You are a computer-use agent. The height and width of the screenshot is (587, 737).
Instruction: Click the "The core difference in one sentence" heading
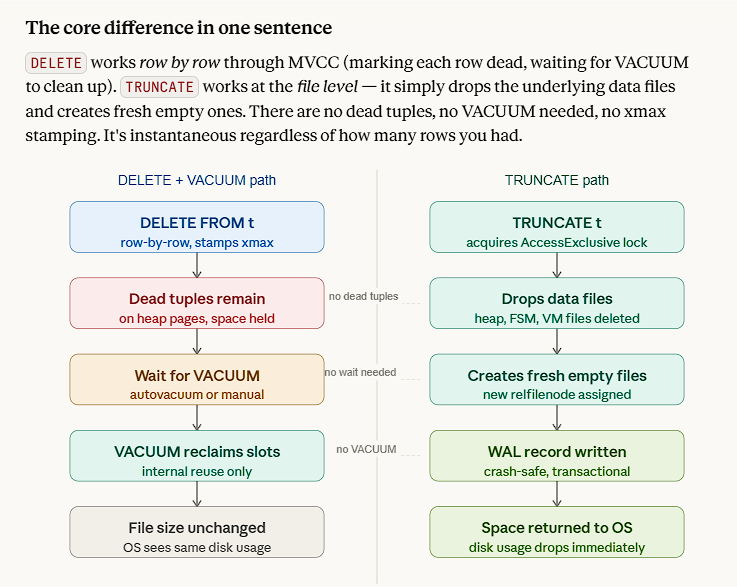[x=179, y=27]
